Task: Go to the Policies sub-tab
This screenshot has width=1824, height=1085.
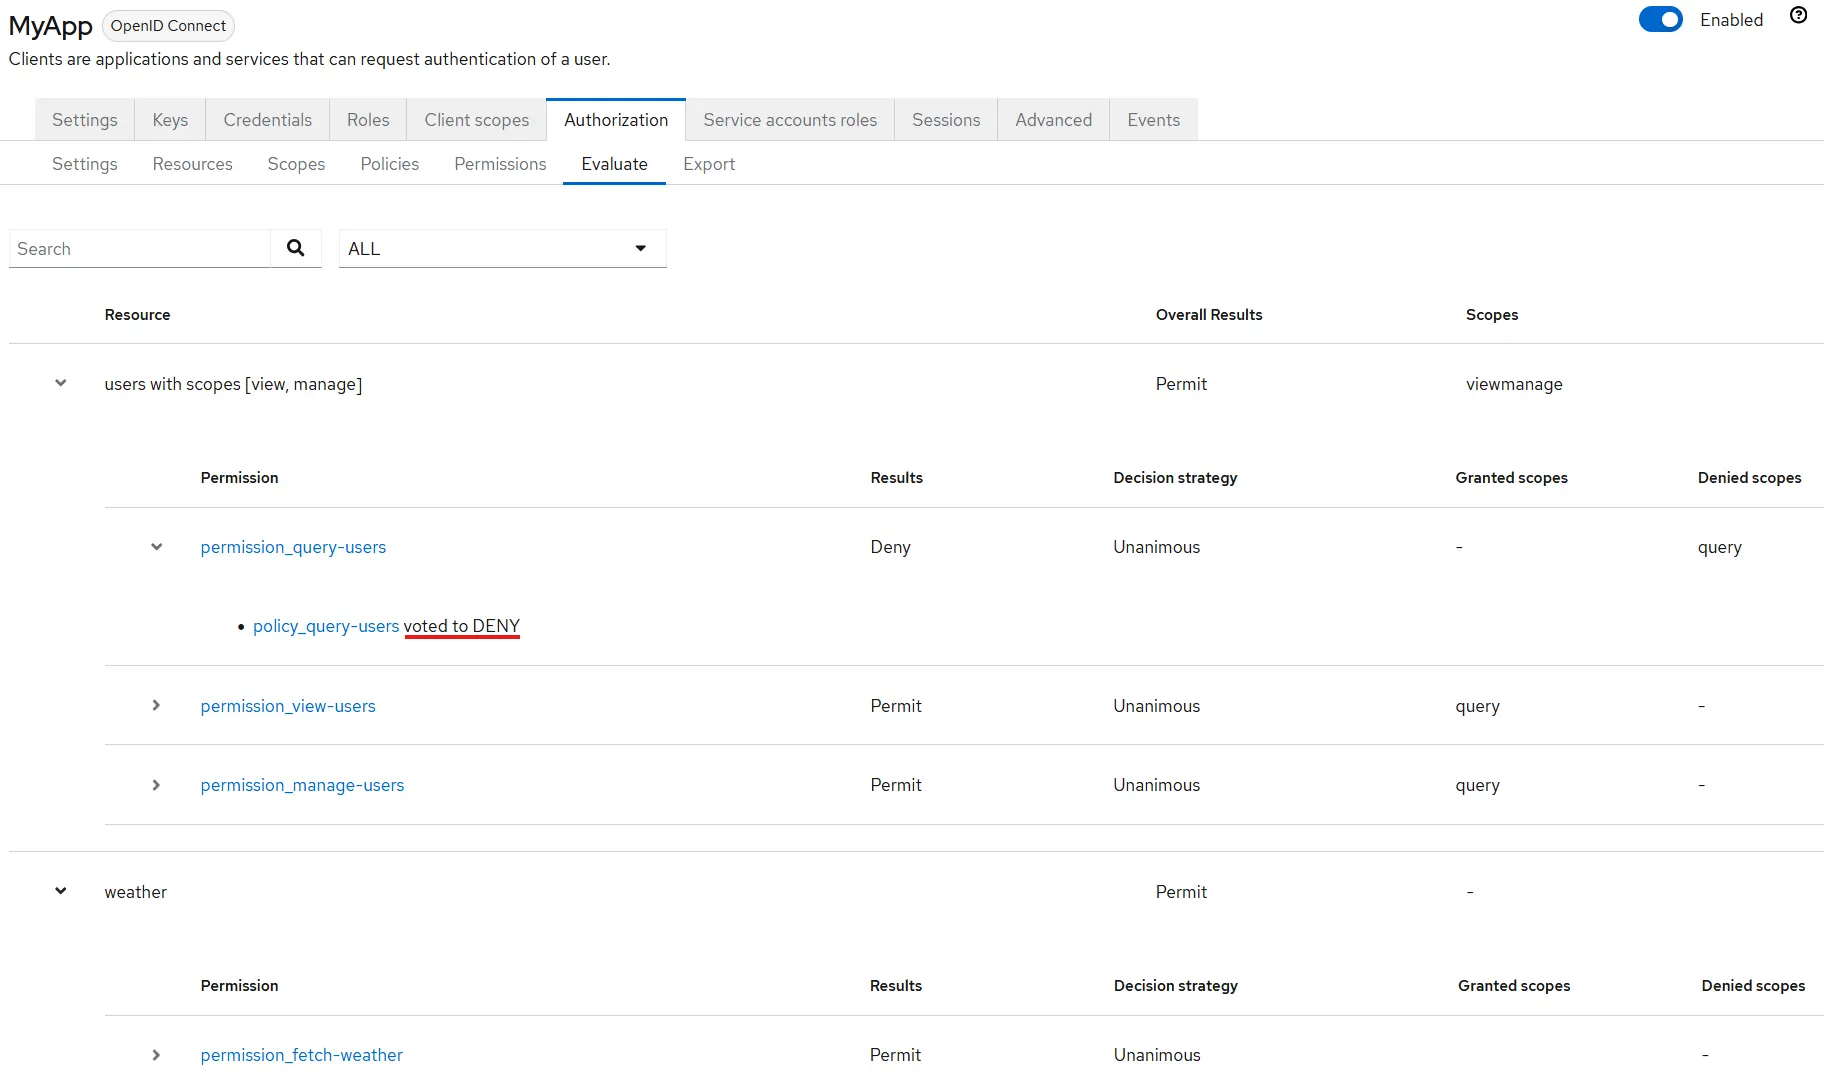Action: point(389,164)
